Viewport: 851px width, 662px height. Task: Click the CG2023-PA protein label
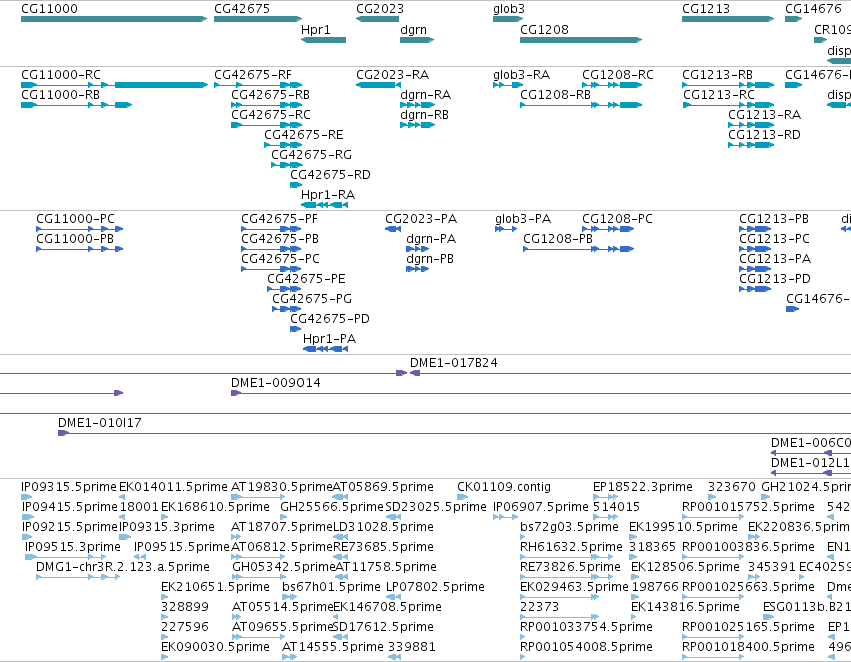pos(421,219)
